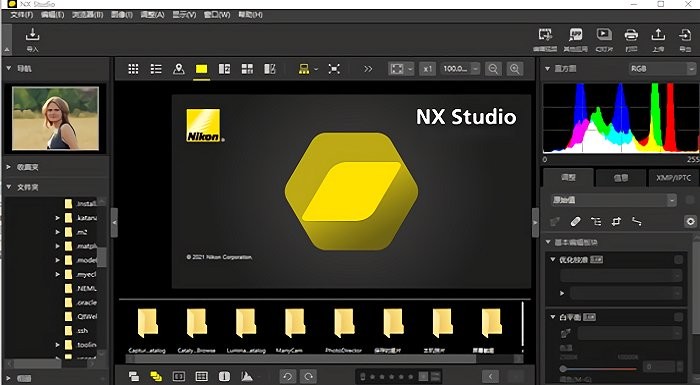
Task: Open the map view with the pin icon
Action: coord(179,69)
